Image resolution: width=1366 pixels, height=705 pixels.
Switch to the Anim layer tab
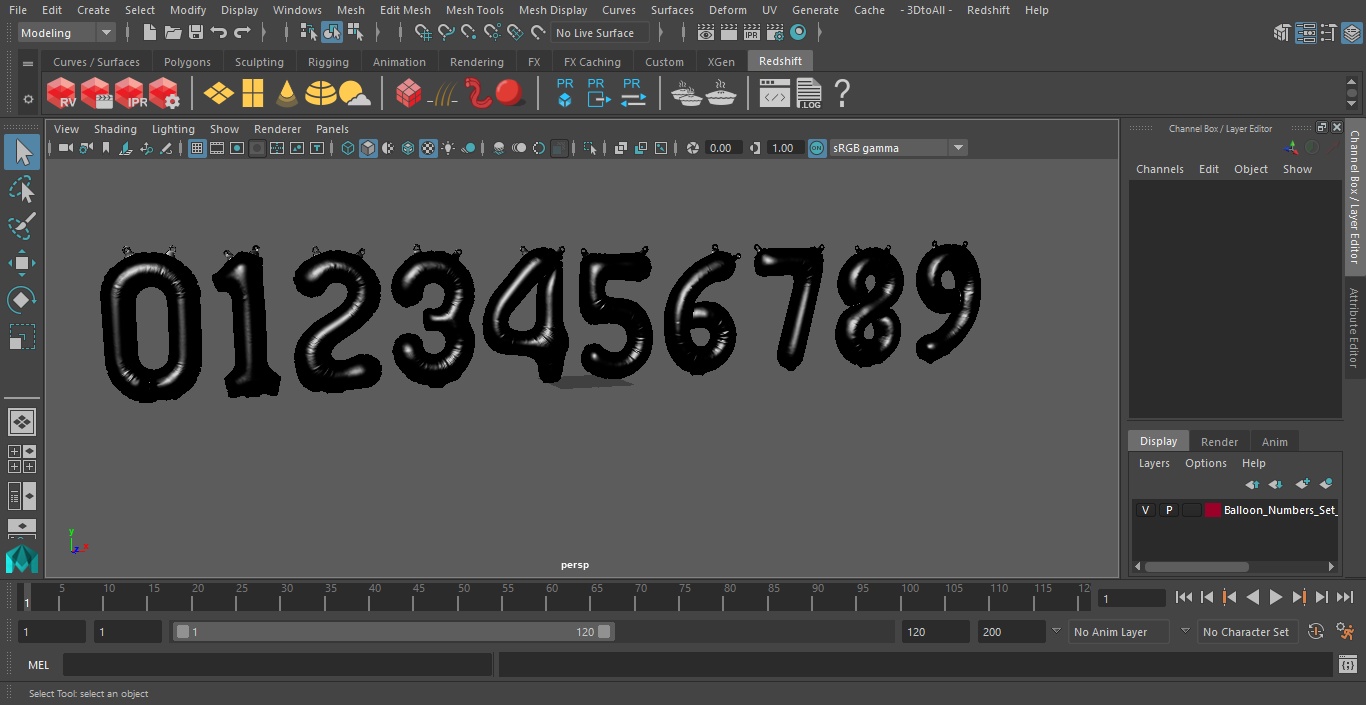pos(1274,442)
